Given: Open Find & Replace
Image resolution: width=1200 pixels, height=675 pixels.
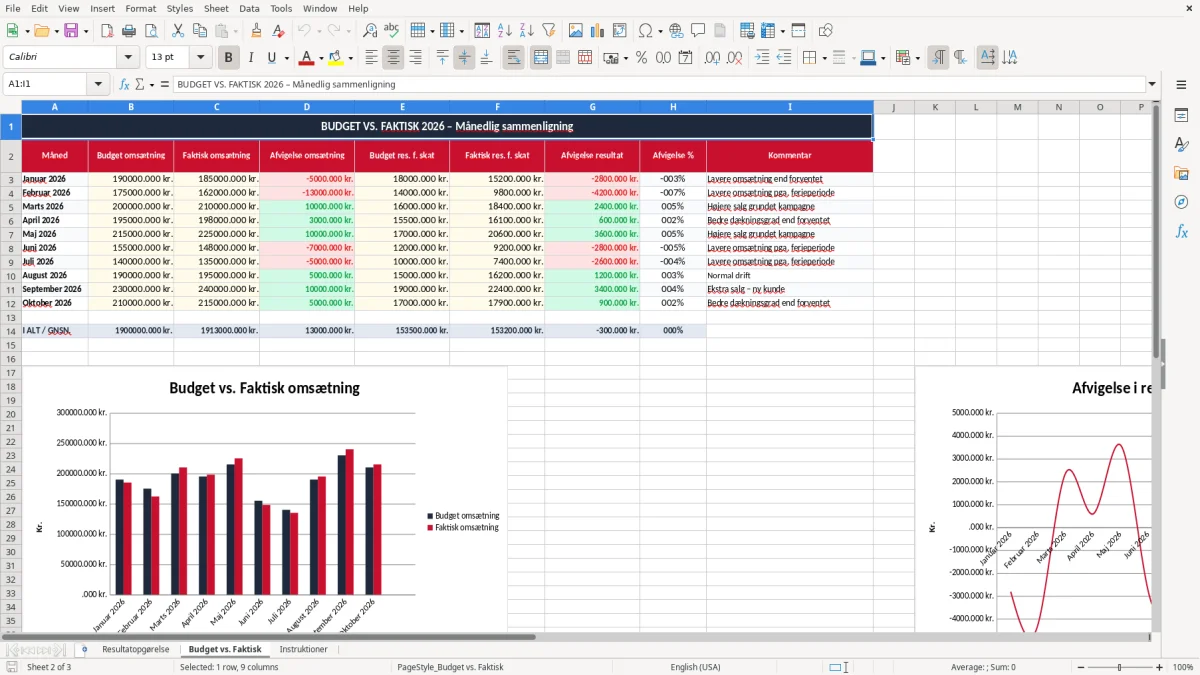Looking at the screenshot, I should [370, 31].
